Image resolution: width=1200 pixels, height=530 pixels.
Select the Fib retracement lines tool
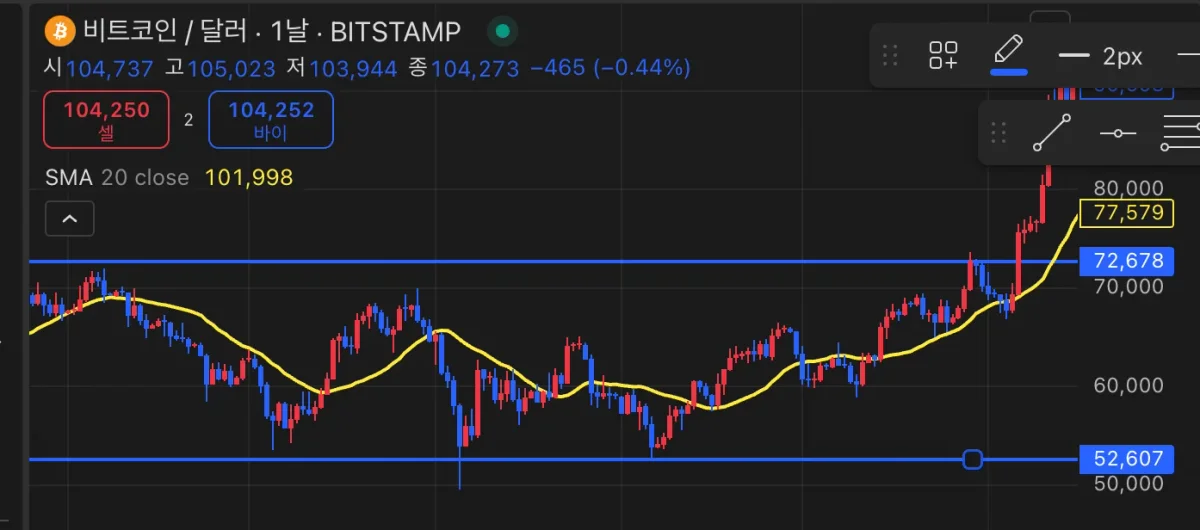click(1180, 133)
